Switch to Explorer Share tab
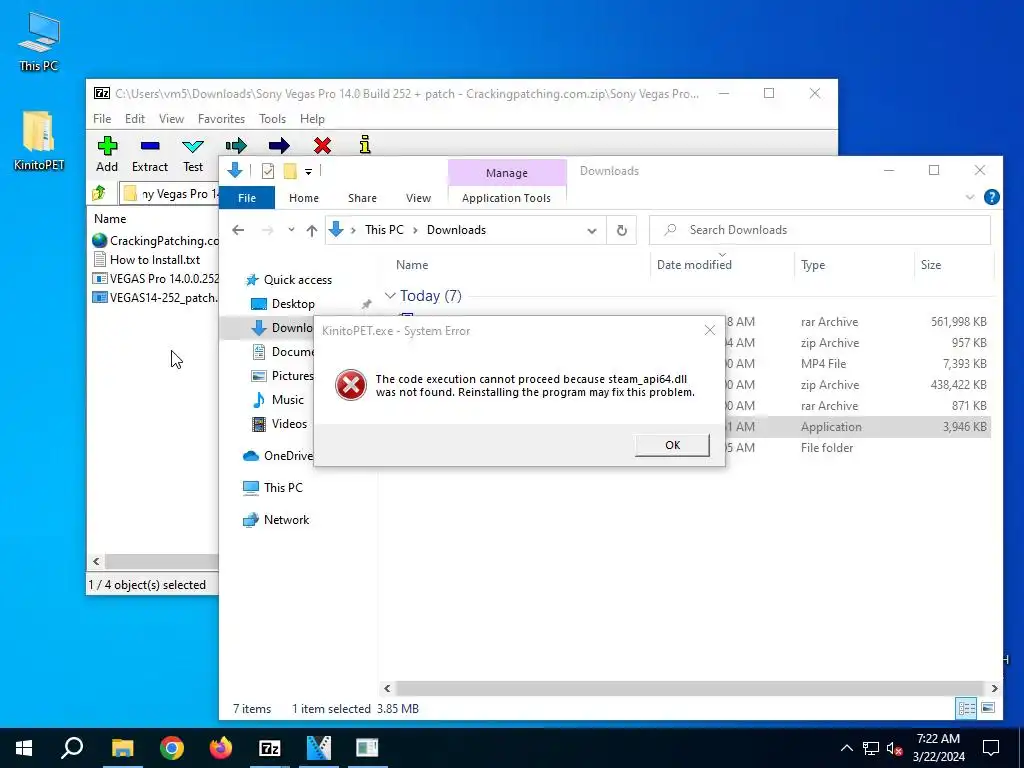 [x=362, y=198]
